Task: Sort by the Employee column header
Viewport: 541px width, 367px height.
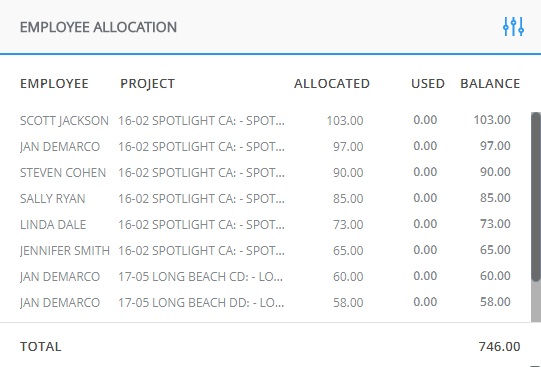Action: coord(54,83)
